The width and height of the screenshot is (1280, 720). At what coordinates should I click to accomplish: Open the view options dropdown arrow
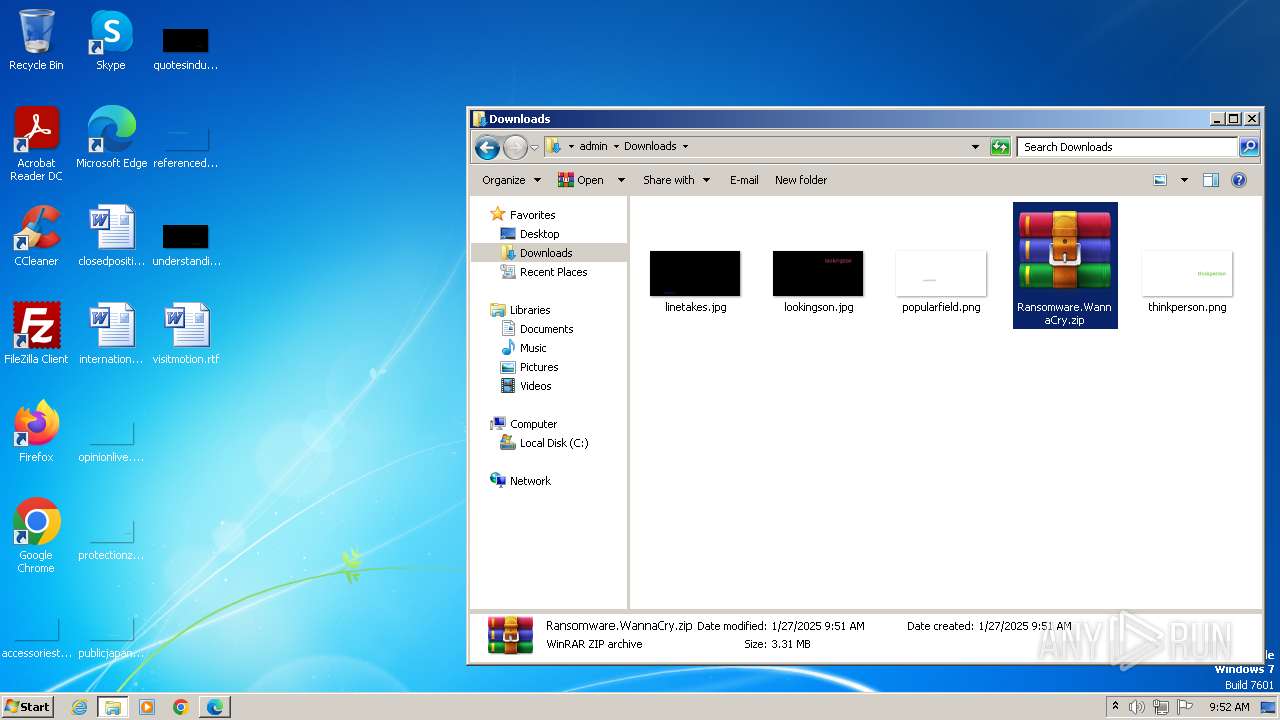pyautogui.click(x=1184, y=180)
